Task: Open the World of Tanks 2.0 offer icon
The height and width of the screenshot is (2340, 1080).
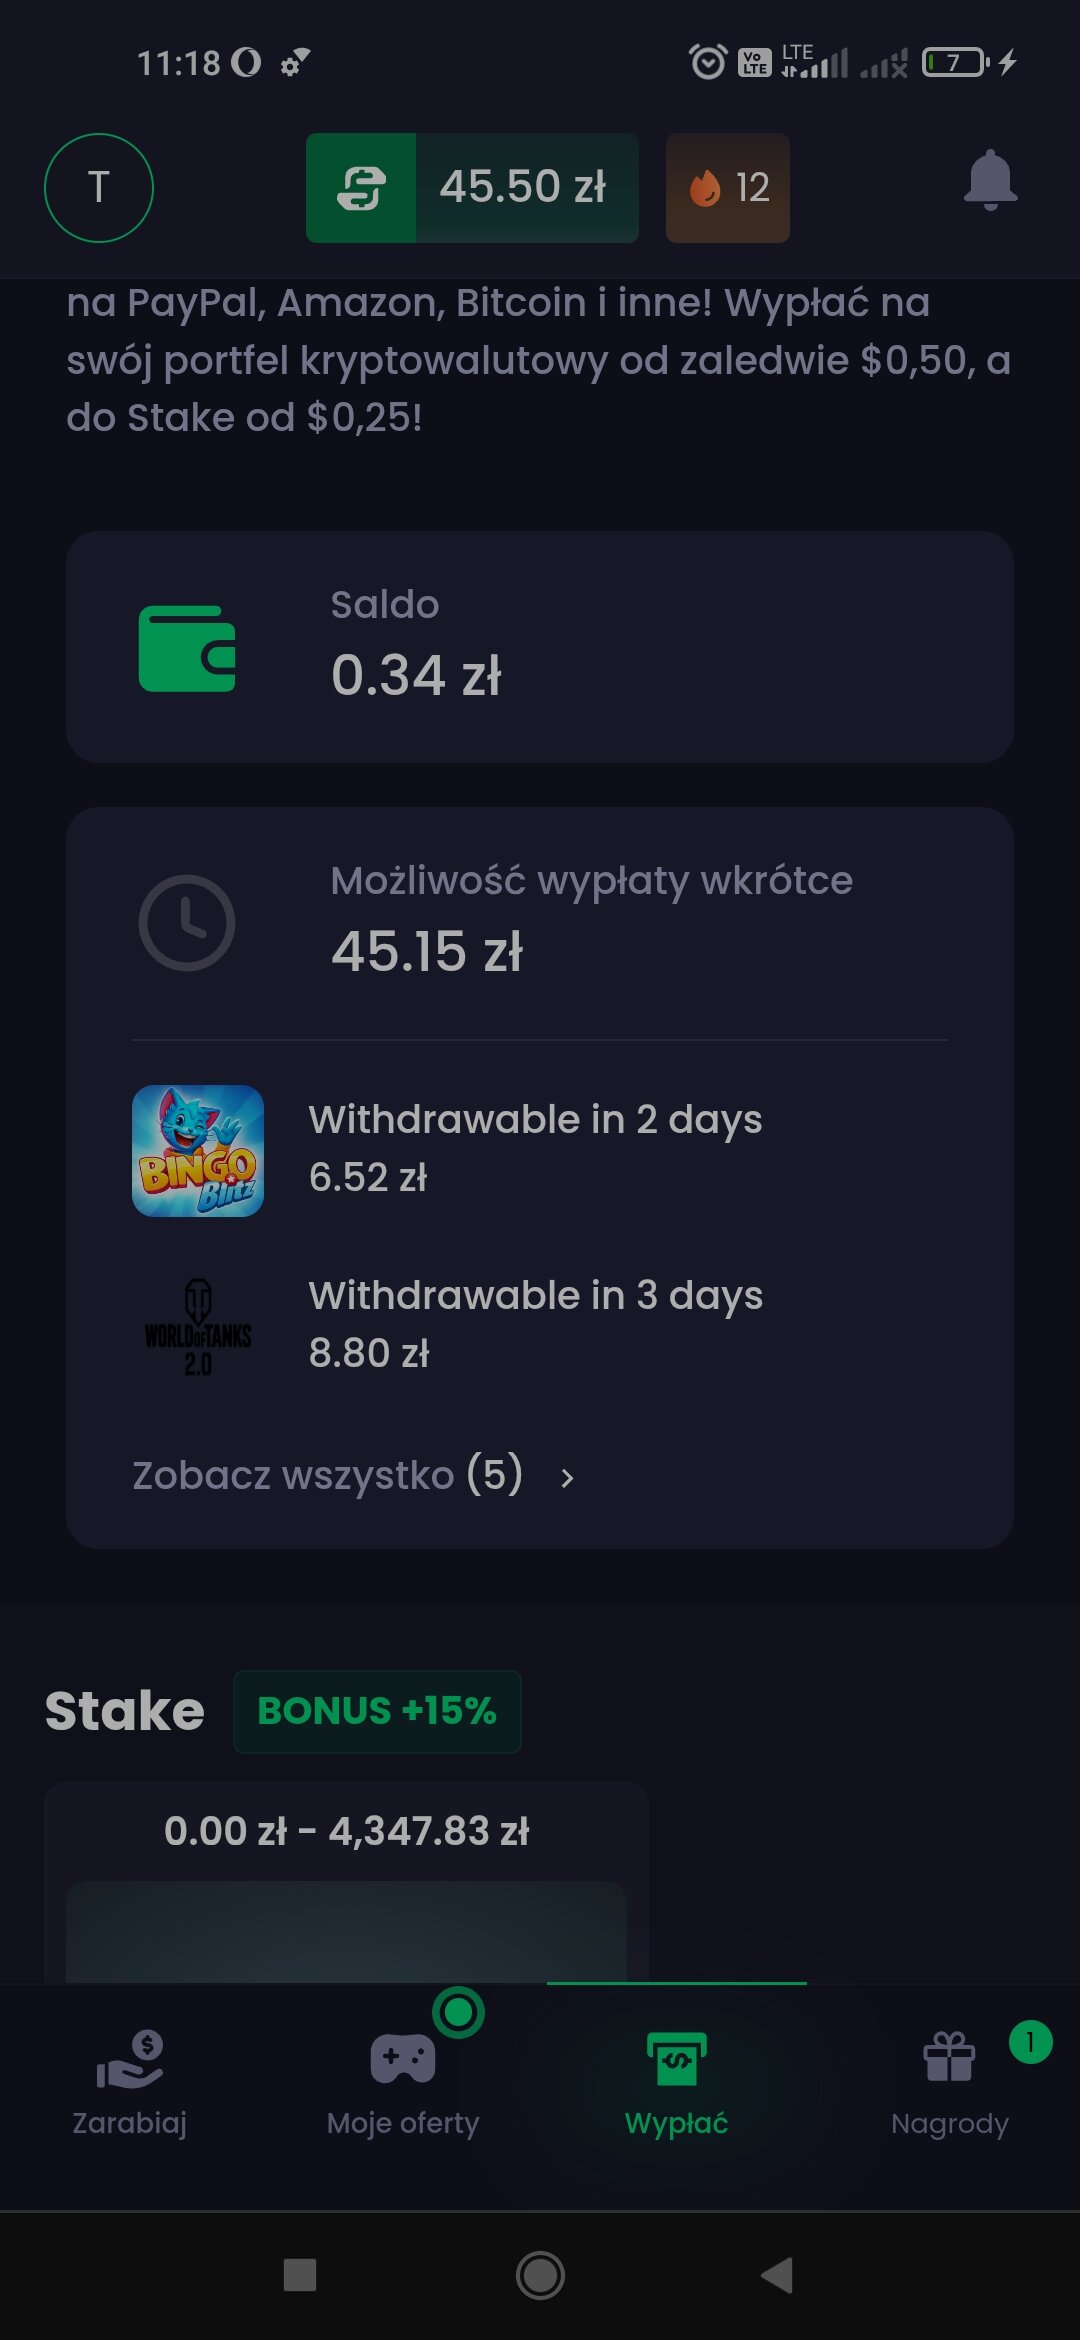Action: 198,1326
